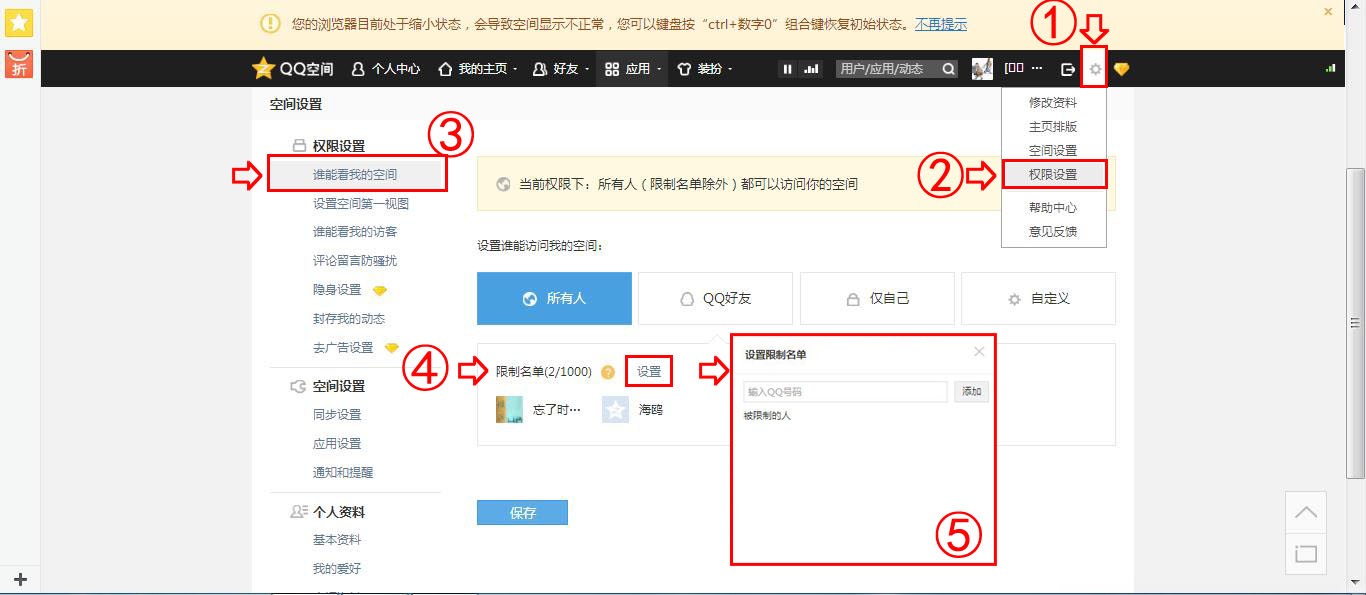Pick the 自定义 access option
Screen dimensions: 1366x595
[x=1038, y=298]
